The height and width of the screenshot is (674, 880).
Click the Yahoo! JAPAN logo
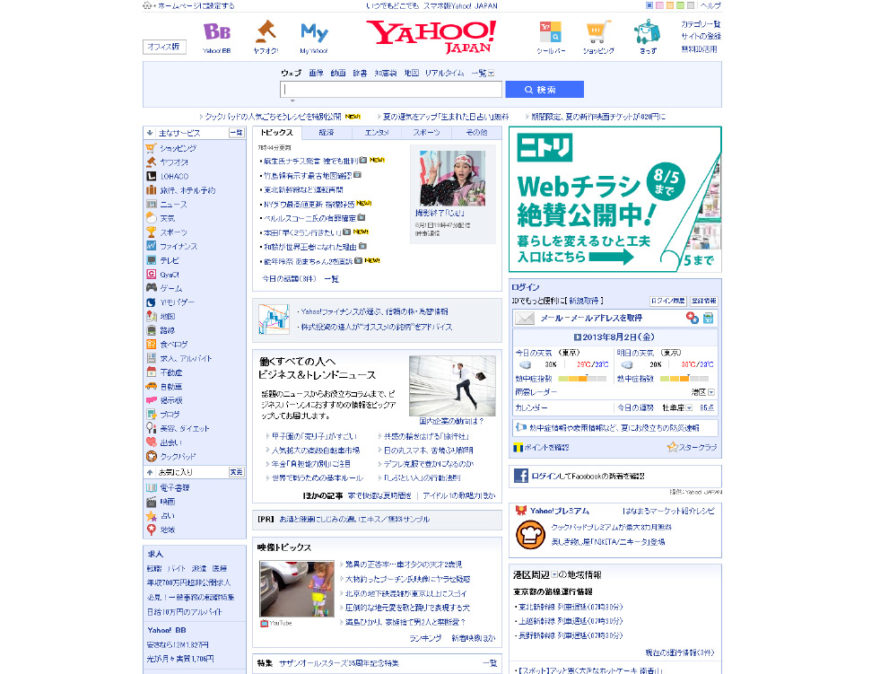tap(431, 36)
